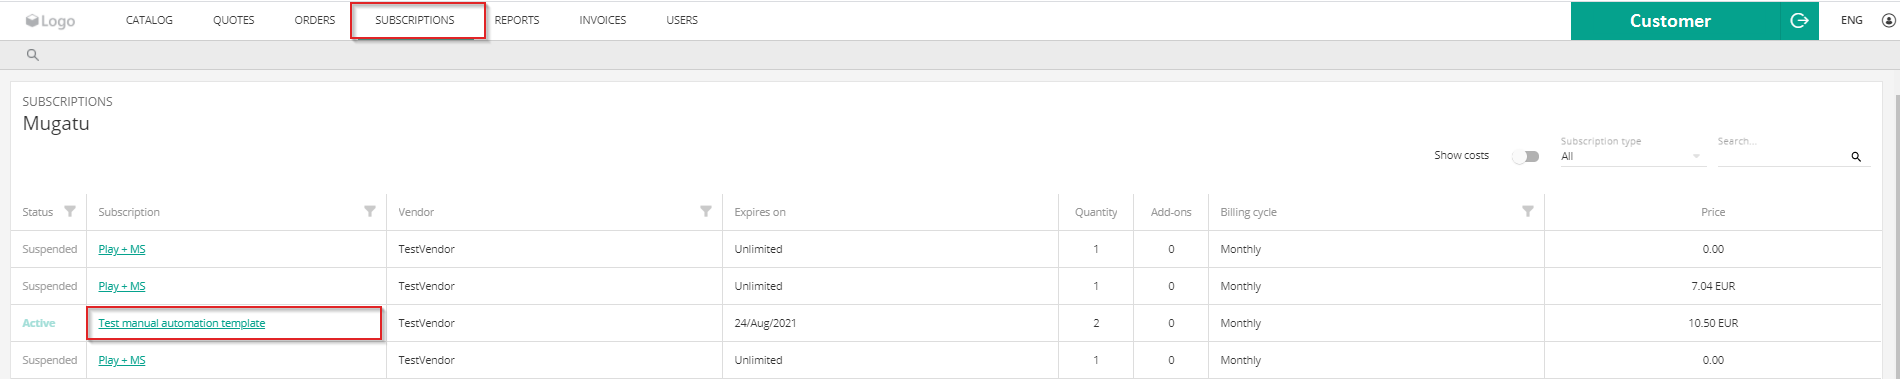Screen dimensions: 1900x379
Task: Go to the INVOICES menu tab
Action: [x=603, y=20]
